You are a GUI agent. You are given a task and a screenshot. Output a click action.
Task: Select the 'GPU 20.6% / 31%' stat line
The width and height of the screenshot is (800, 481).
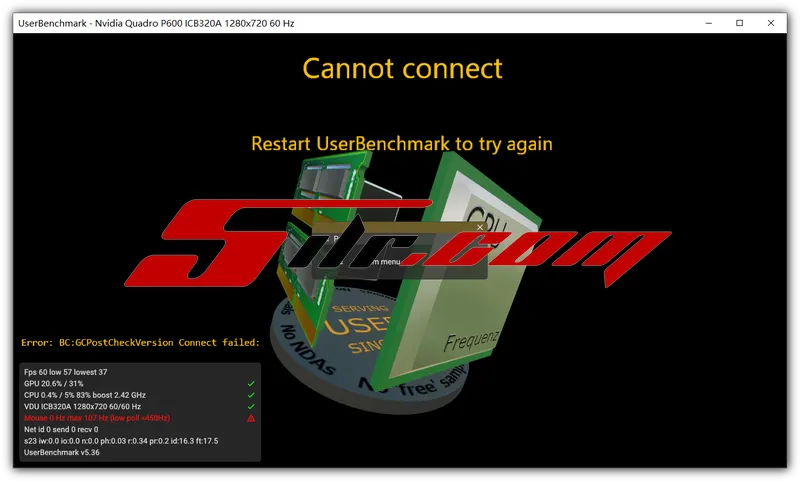pos(54,384)
